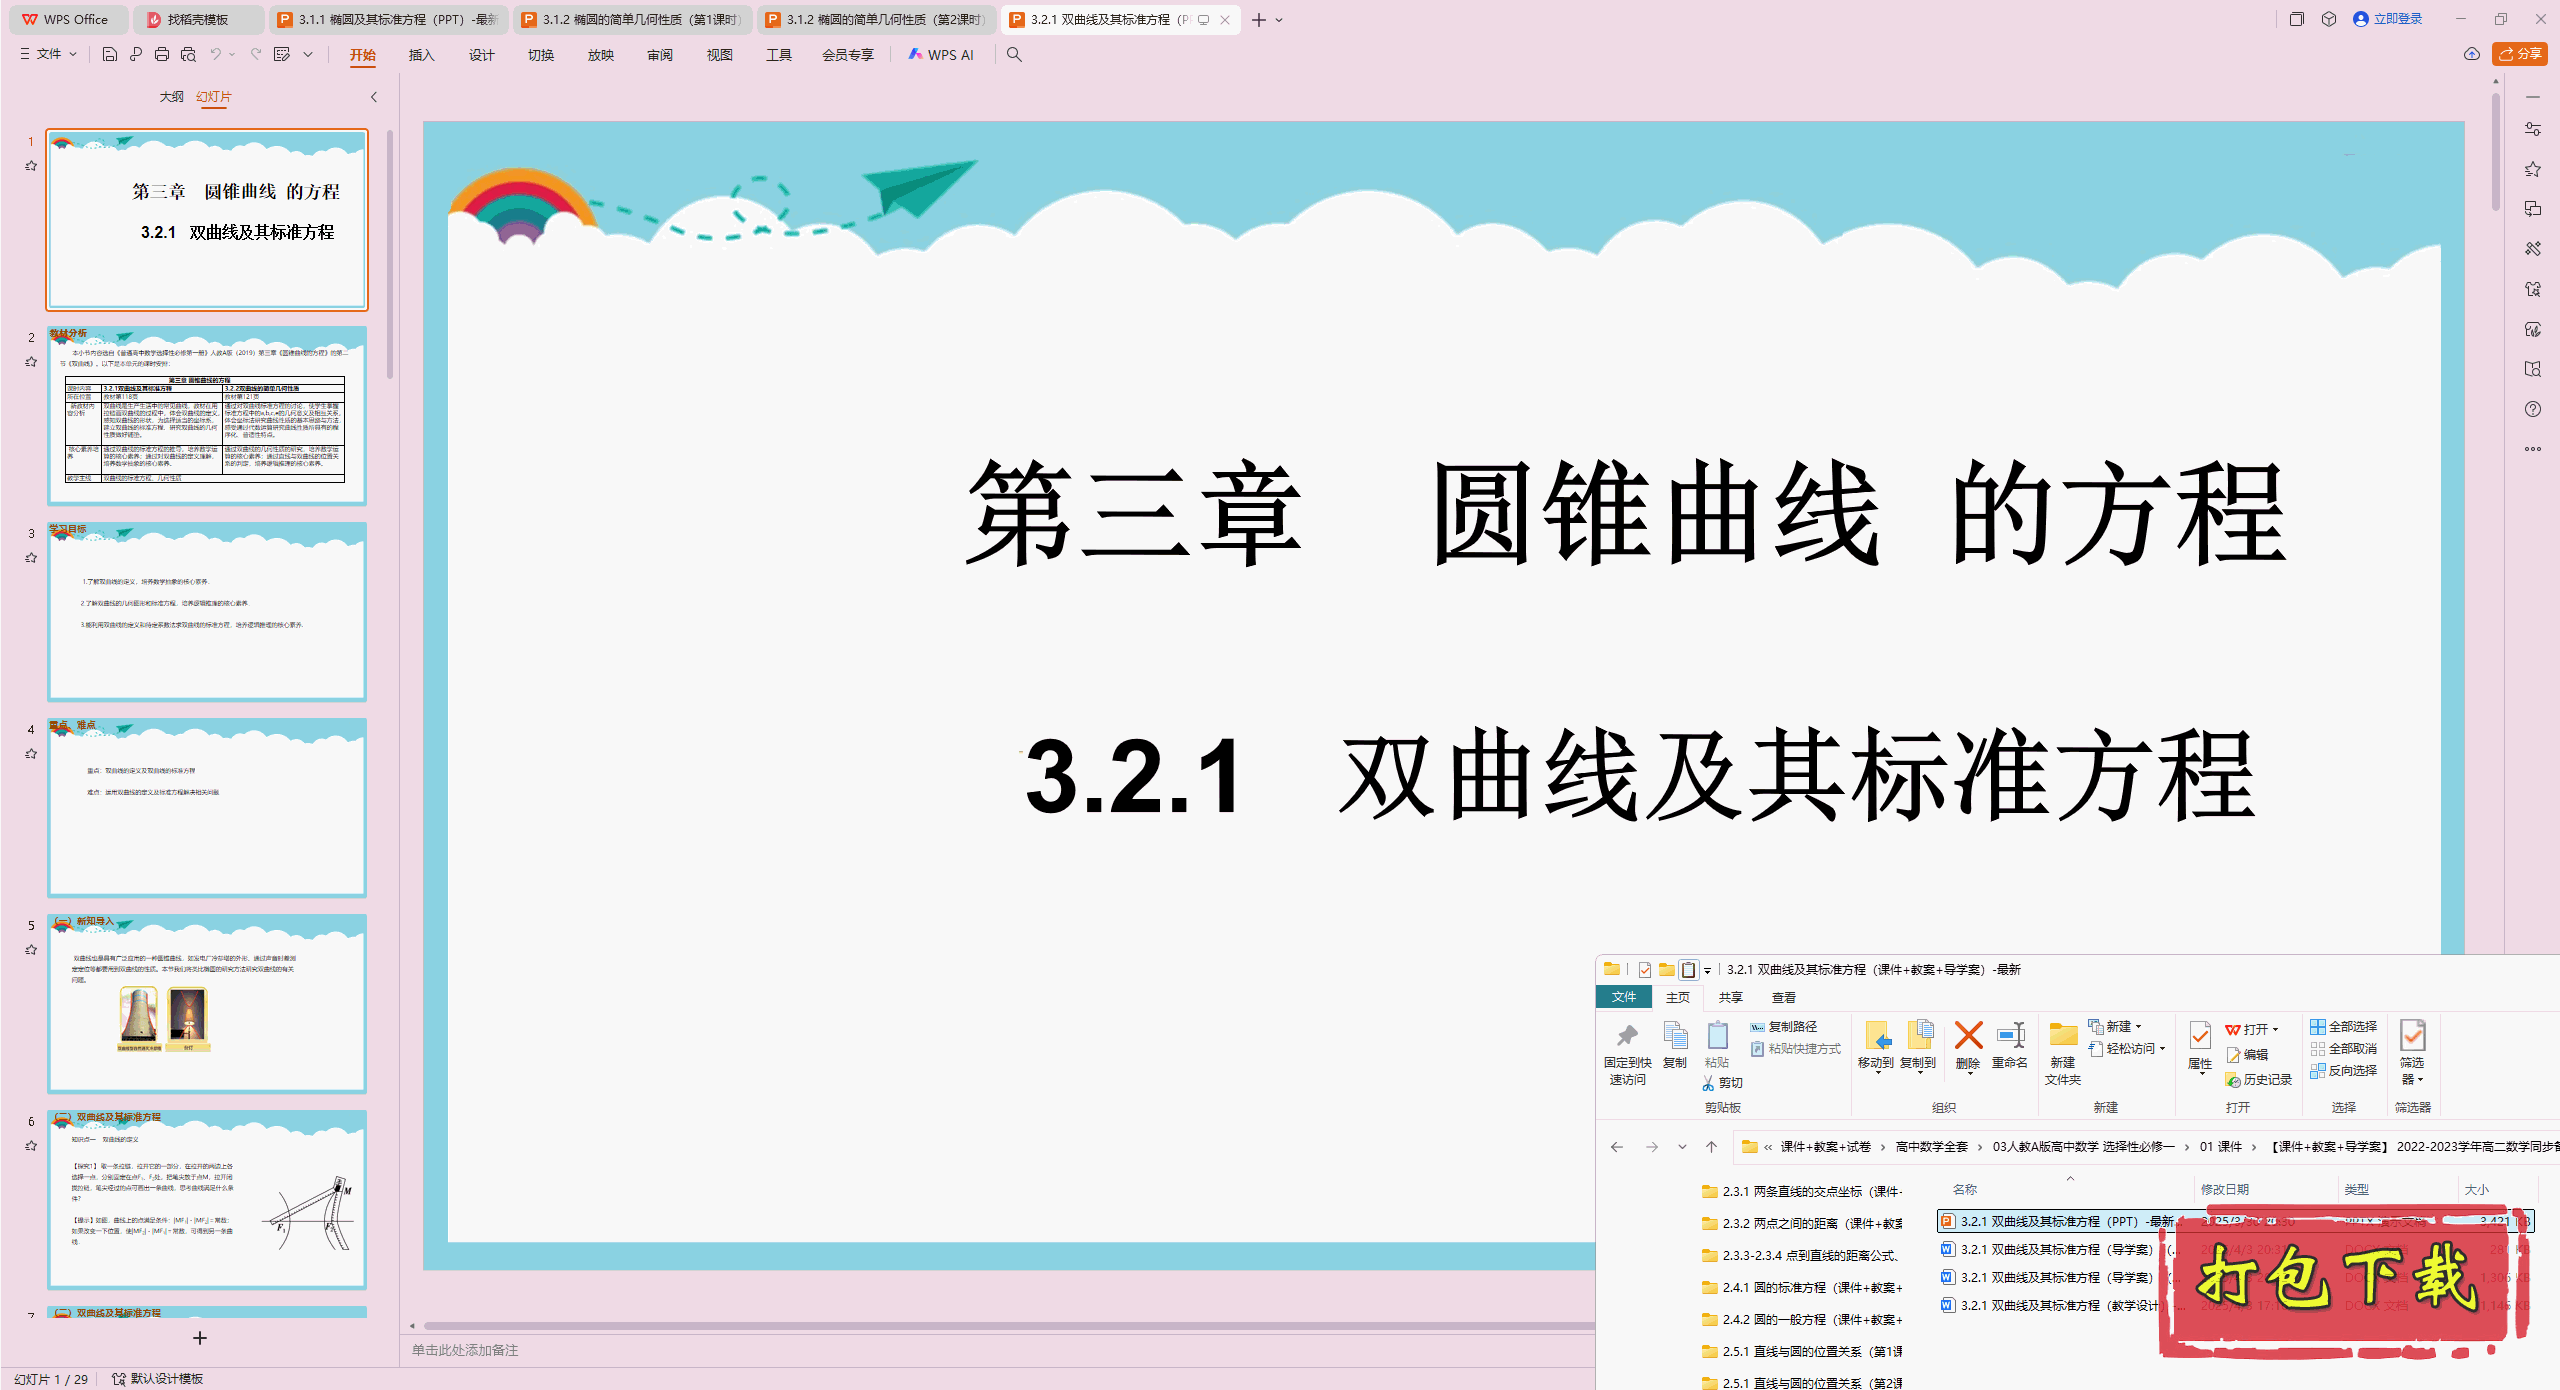Click the red delete X in Explorer
Screen dimensions: 2560x1390
pos(1968,1036)
